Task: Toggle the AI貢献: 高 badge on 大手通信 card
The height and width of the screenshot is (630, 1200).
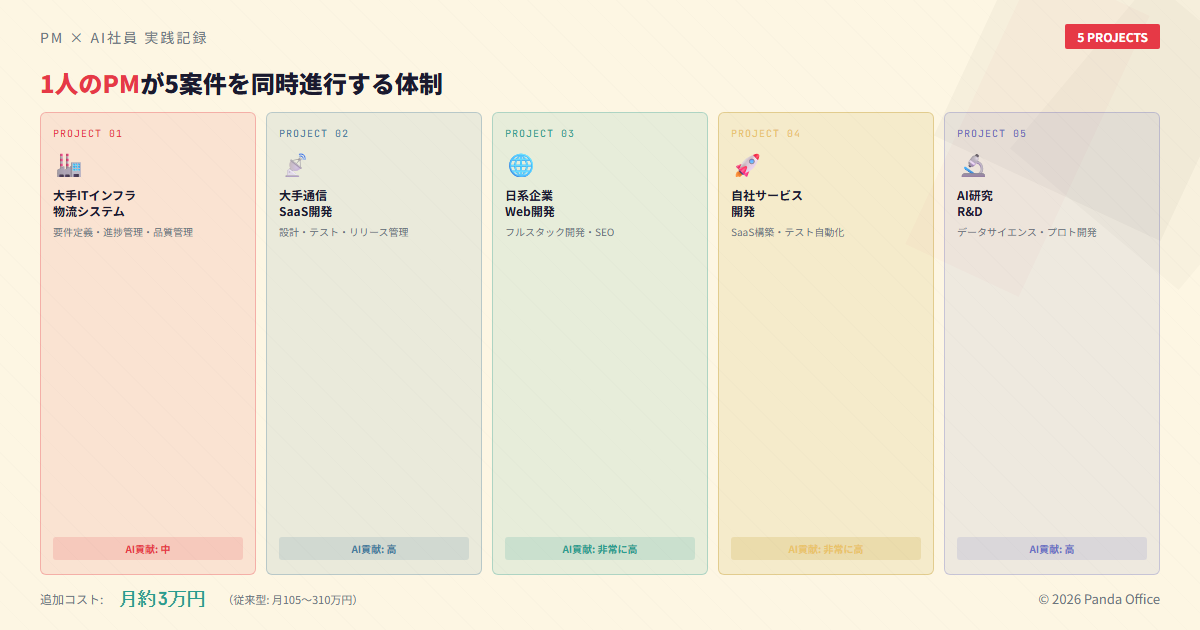Action: 373,548
